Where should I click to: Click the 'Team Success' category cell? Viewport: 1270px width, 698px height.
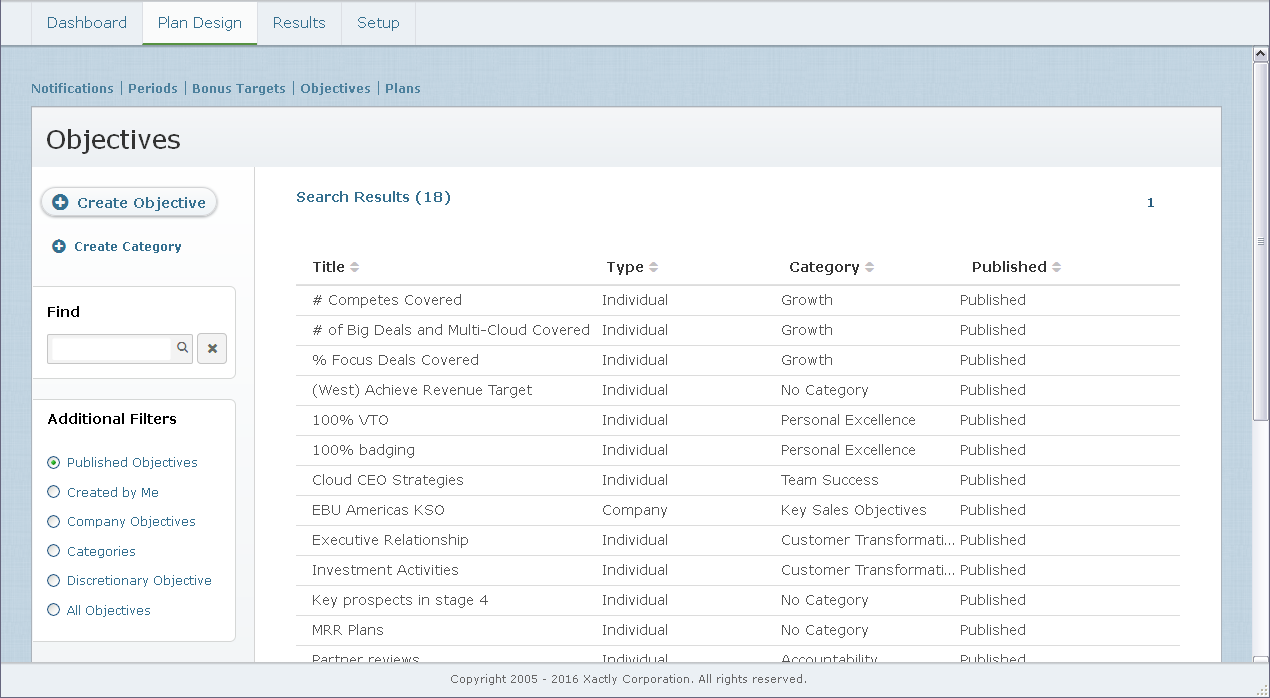click(830, 480)
